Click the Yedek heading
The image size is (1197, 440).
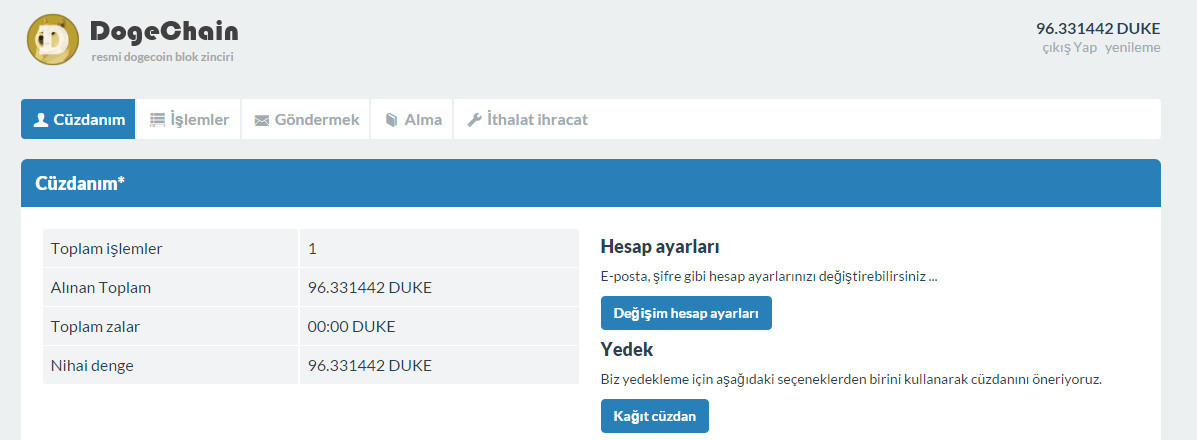pyautogui.click(x=627, y=350)
